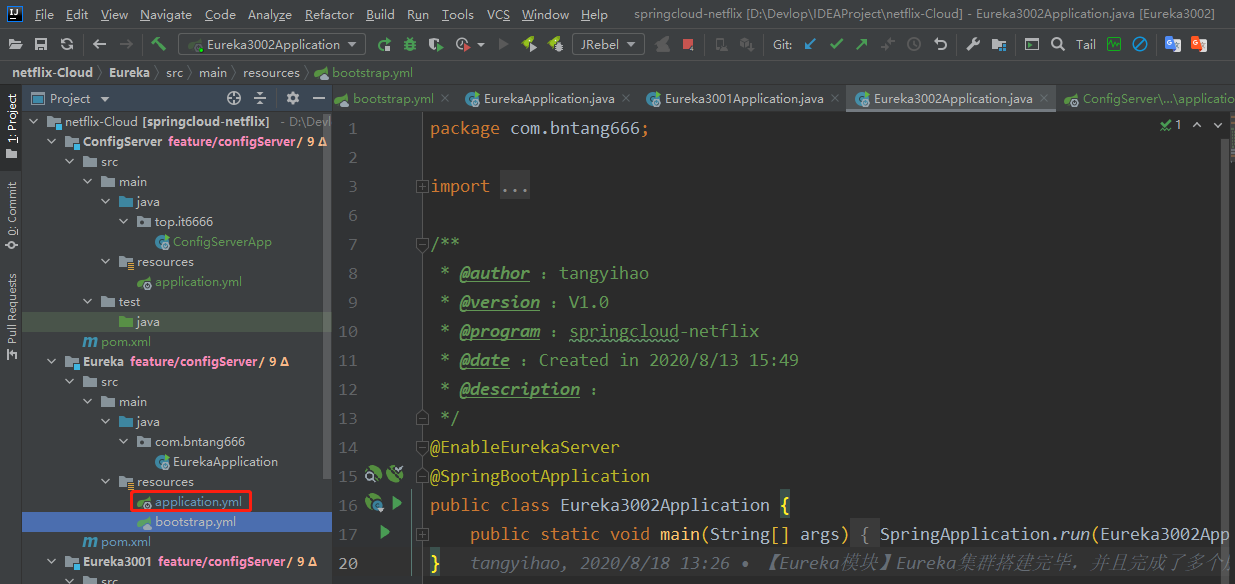Screen dimensions: 1235x584
Task: Close the Eureka3002Application.java tab
Action: [x=1044, y=98]
